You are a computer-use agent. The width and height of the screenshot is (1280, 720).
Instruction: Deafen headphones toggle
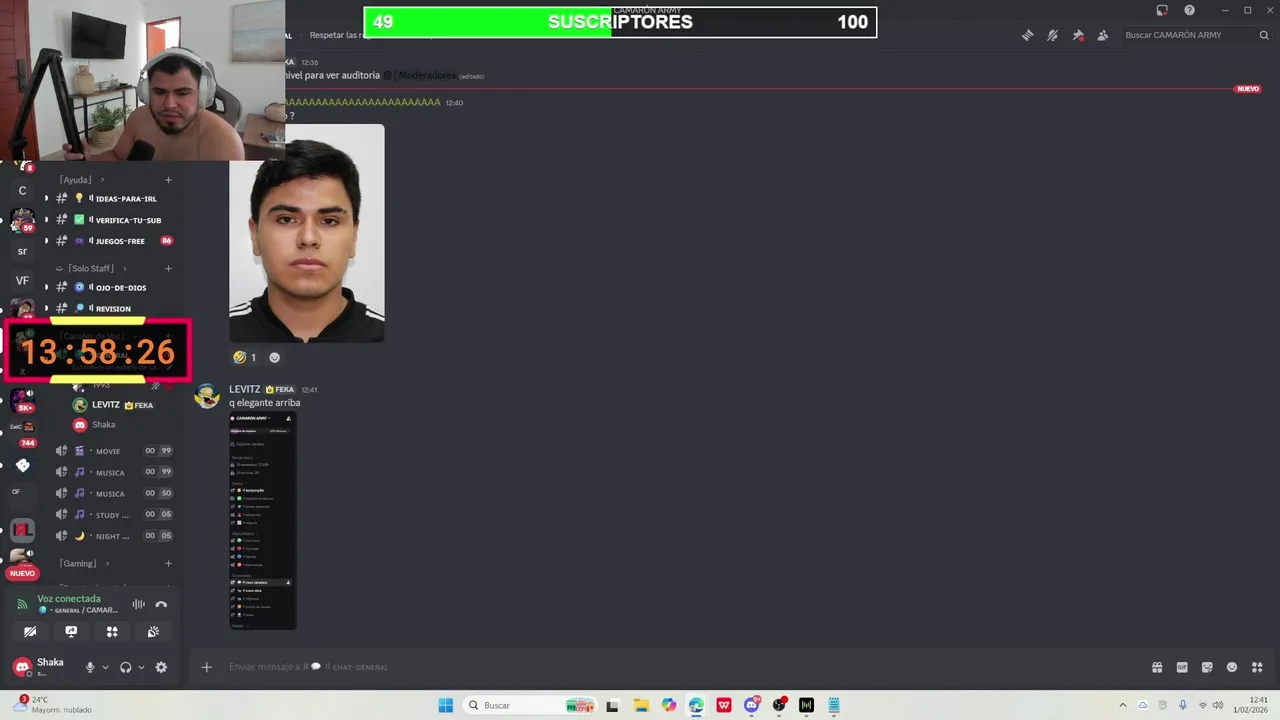(x=126, y=667)
